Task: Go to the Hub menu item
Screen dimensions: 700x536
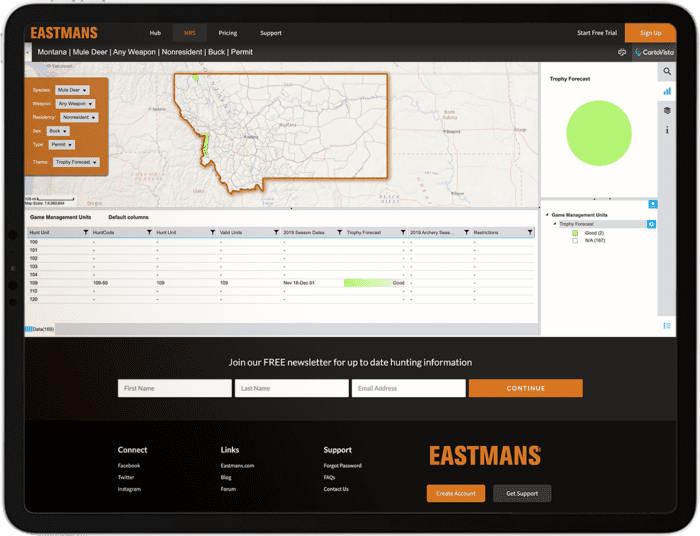Action: tap(155, 33)
